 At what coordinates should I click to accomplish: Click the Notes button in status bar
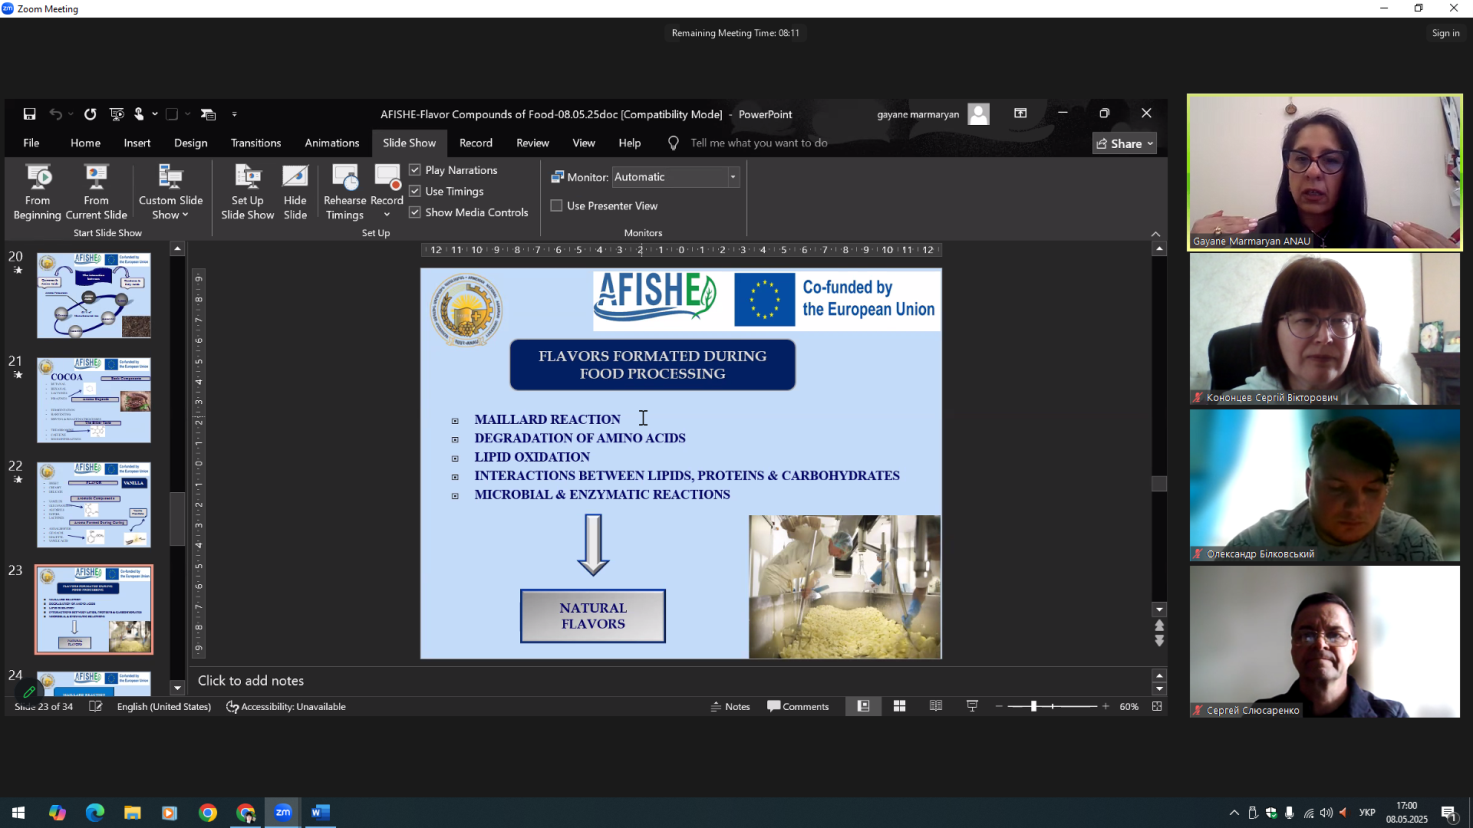pyautogui.click(x=730, y=706)
